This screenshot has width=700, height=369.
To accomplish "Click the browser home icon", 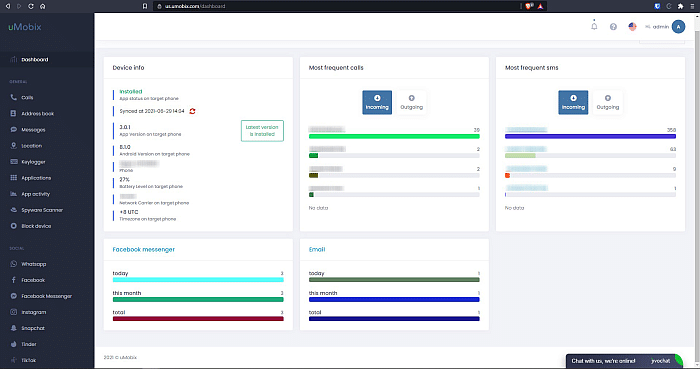I will coord(42,6).
